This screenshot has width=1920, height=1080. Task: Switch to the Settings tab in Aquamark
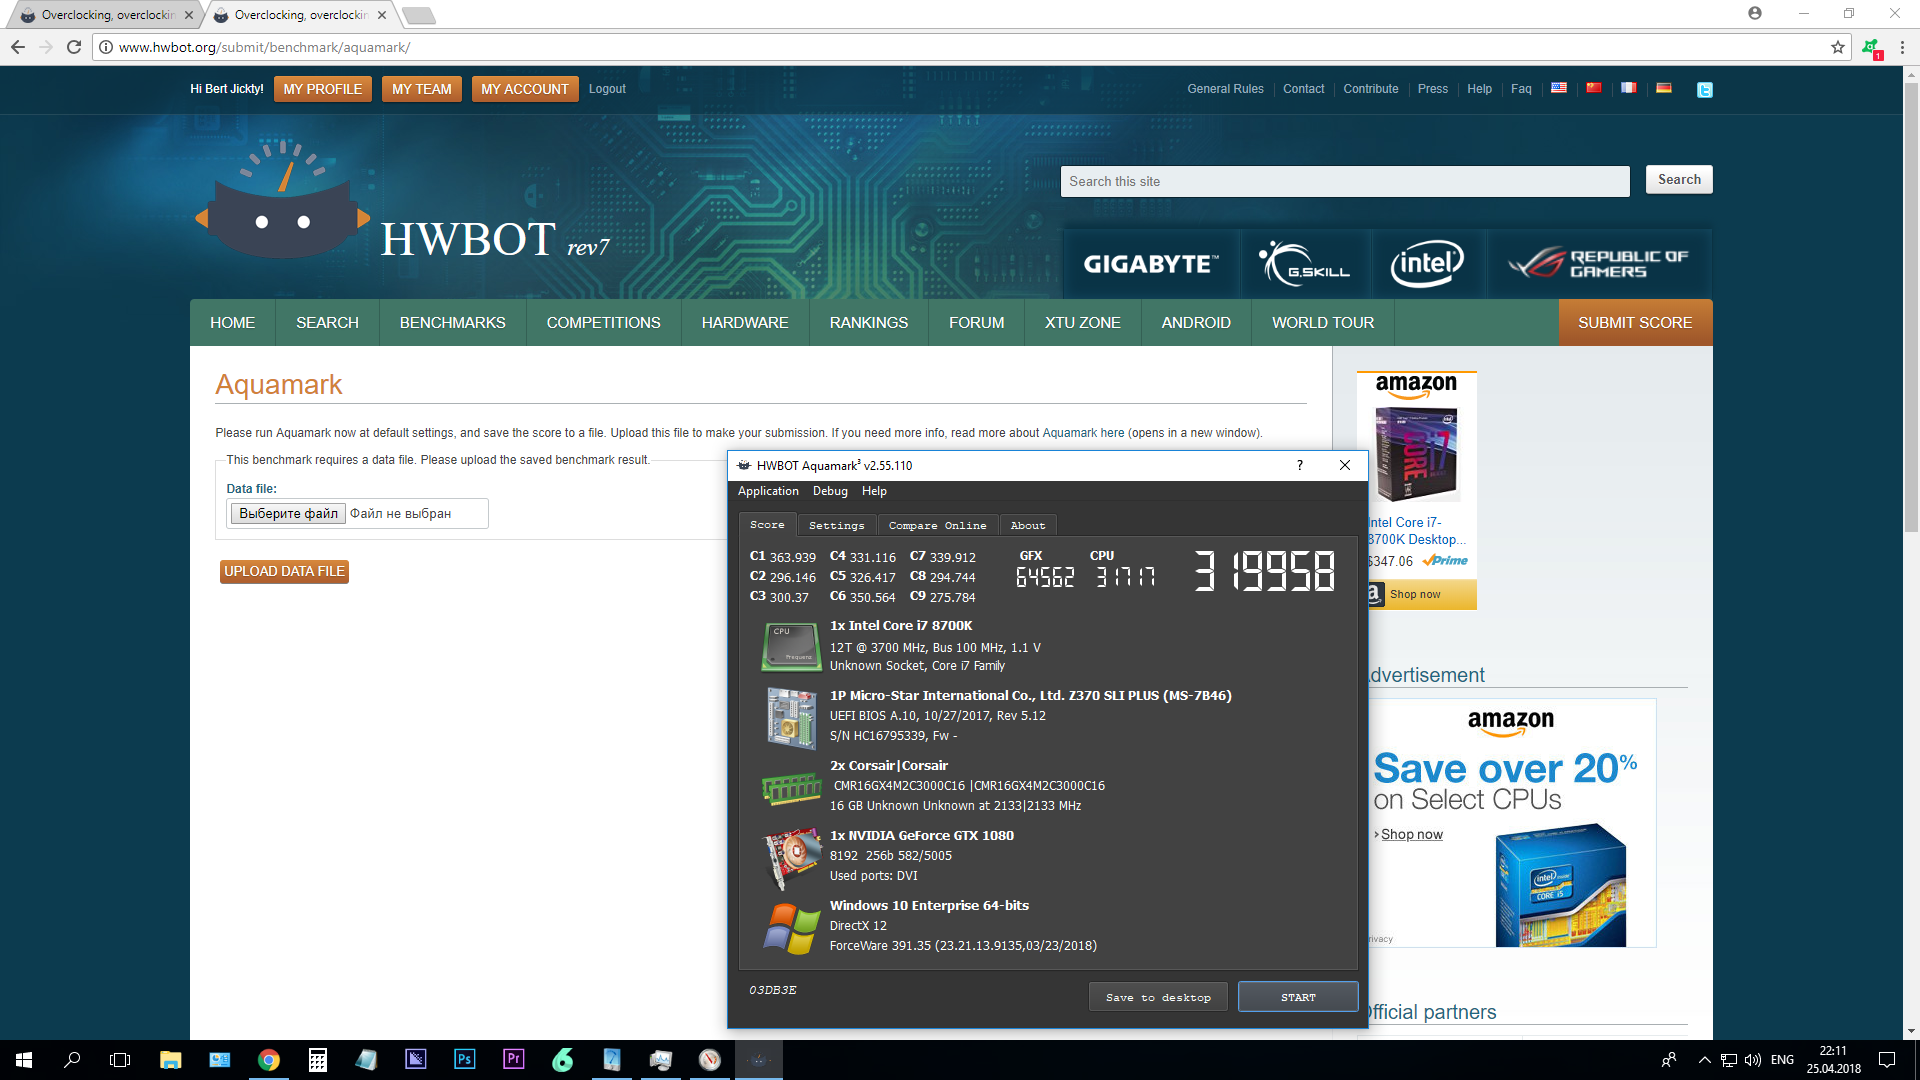836,525
